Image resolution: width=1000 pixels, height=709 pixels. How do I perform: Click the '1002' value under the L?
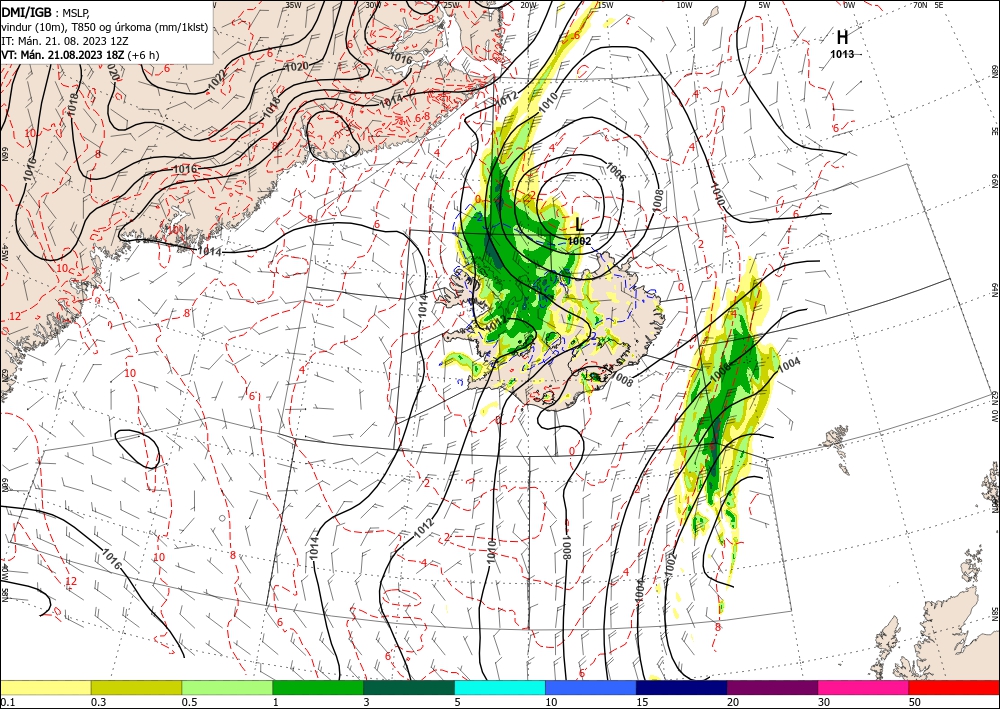coord(579,241)
